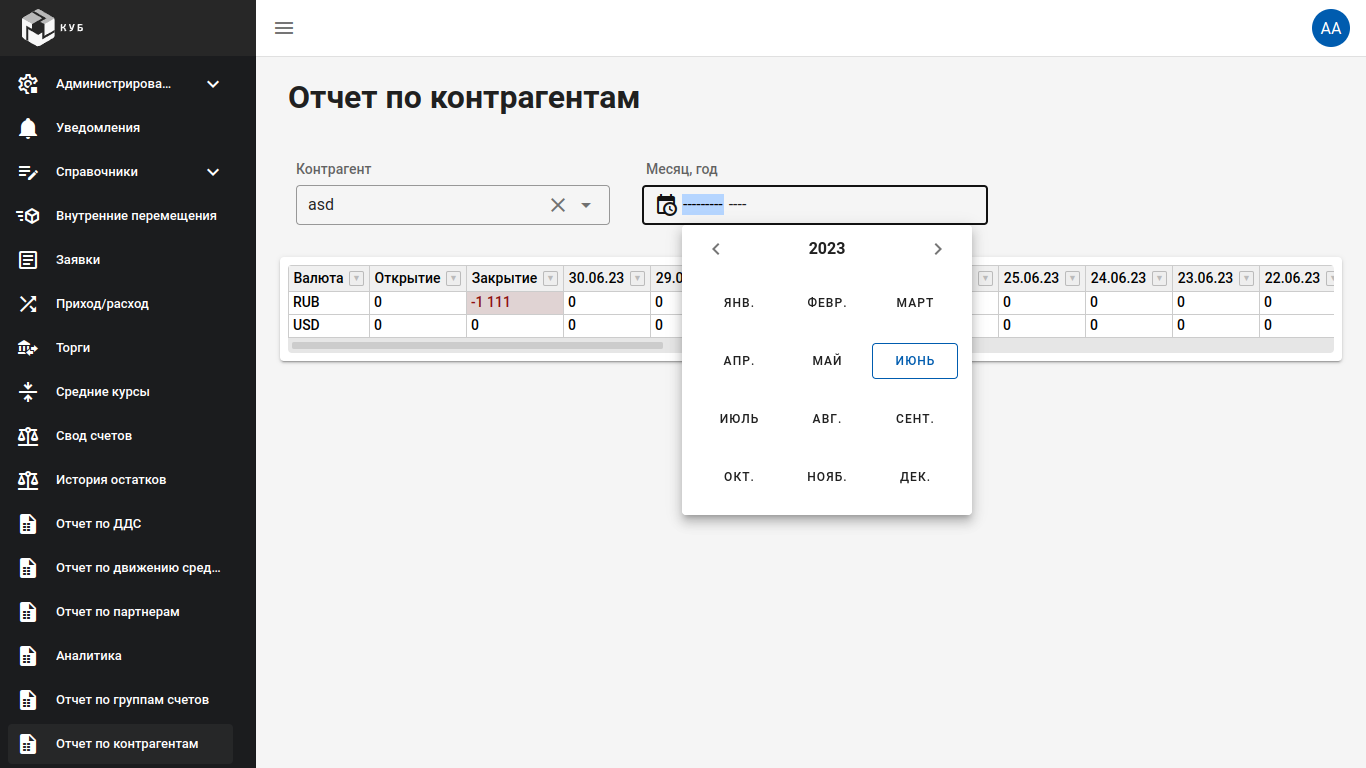Click the Уведомления bell icon
Screen dimensions: 1366x768
click(28, 128)
